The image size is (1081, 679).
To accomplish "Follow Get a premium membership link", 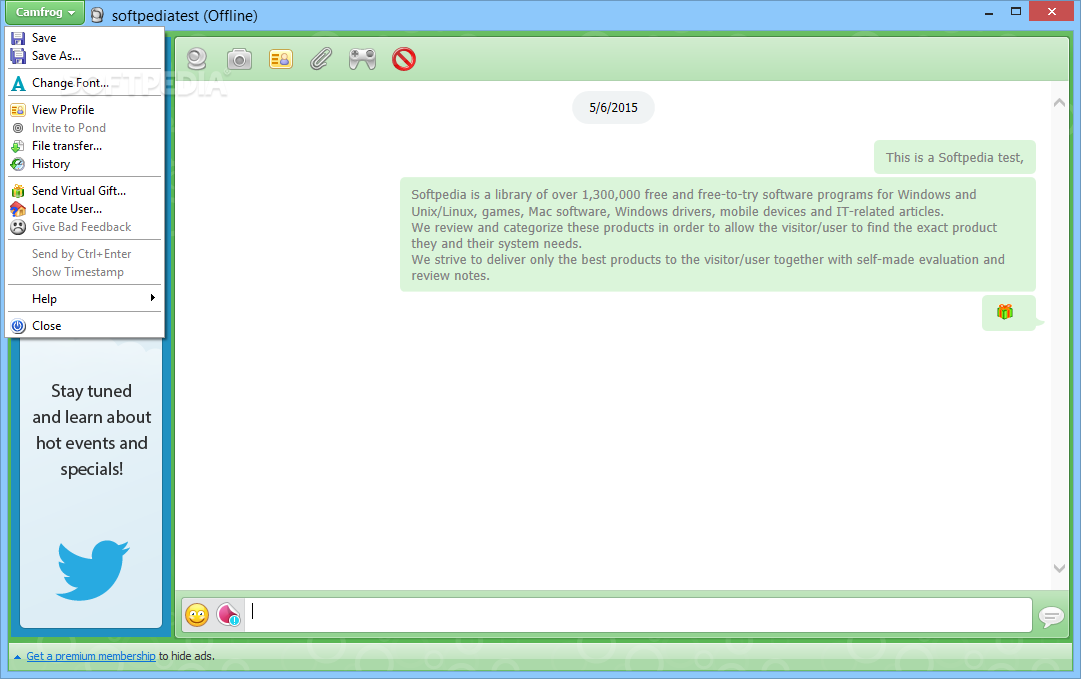I will [x=91, y=656].
